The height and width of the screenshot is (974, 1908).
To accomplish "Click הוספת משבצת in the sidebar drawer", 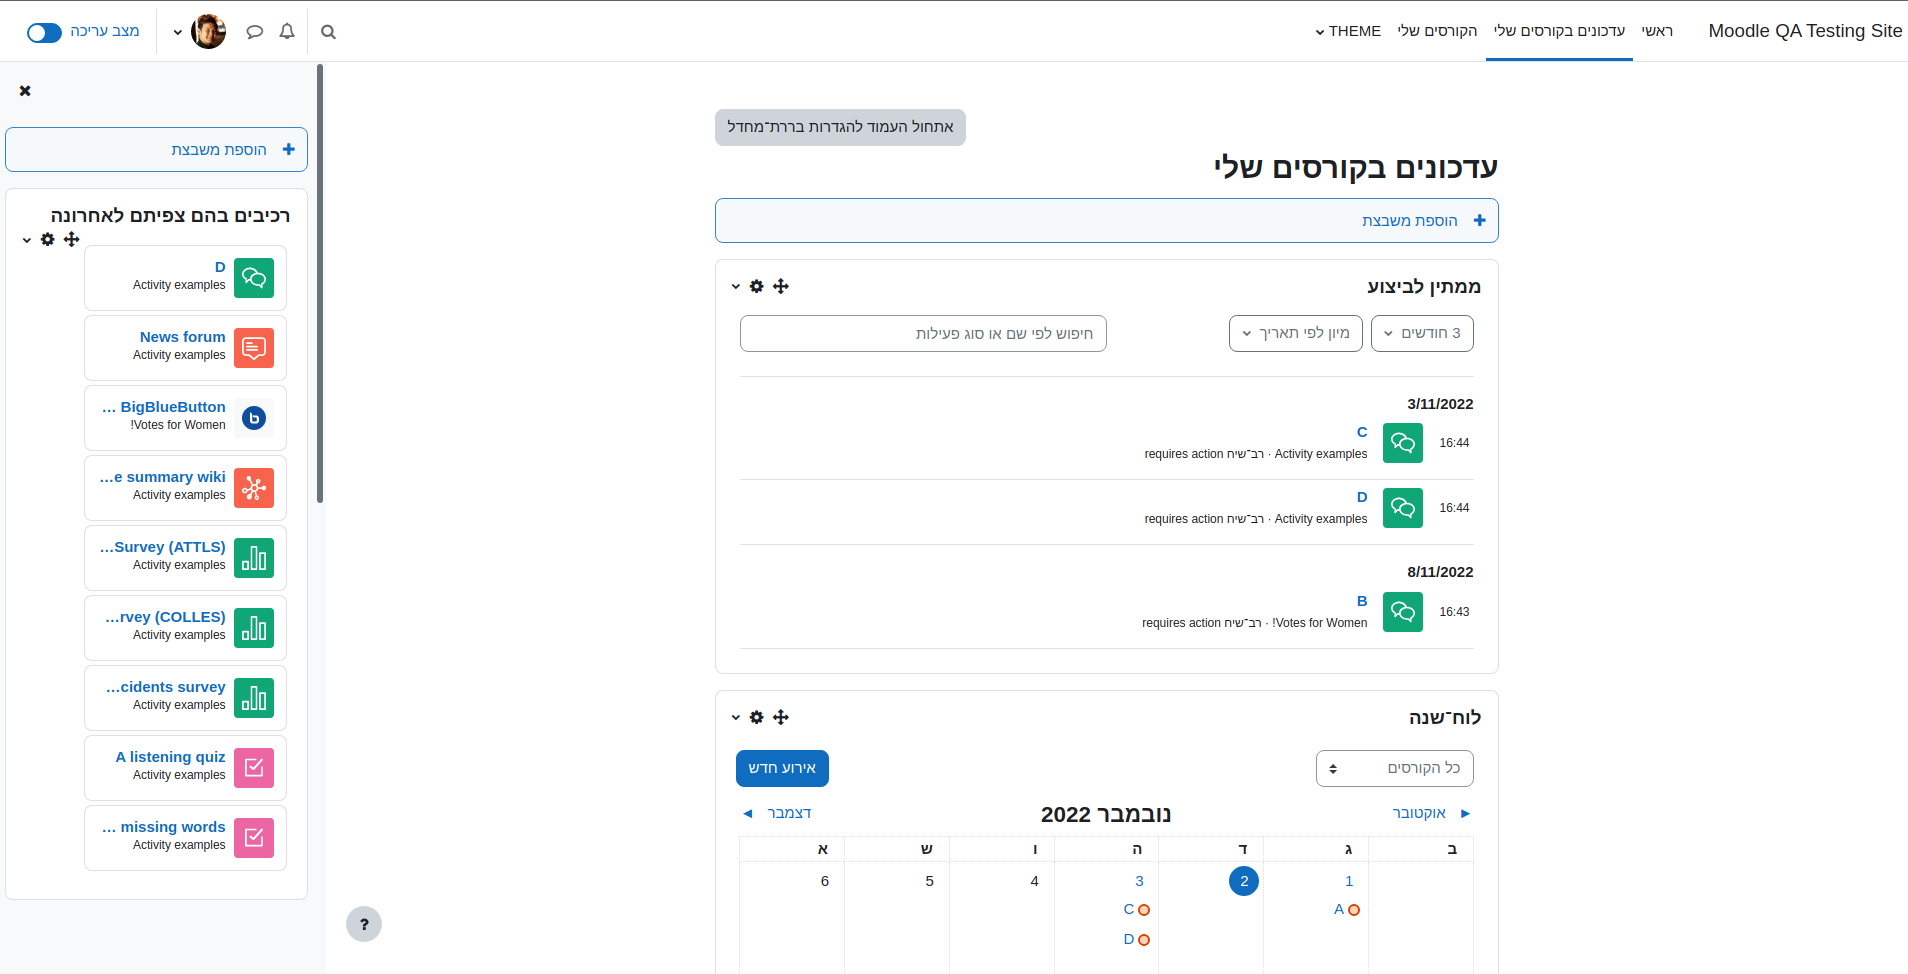I will (156, 150).
